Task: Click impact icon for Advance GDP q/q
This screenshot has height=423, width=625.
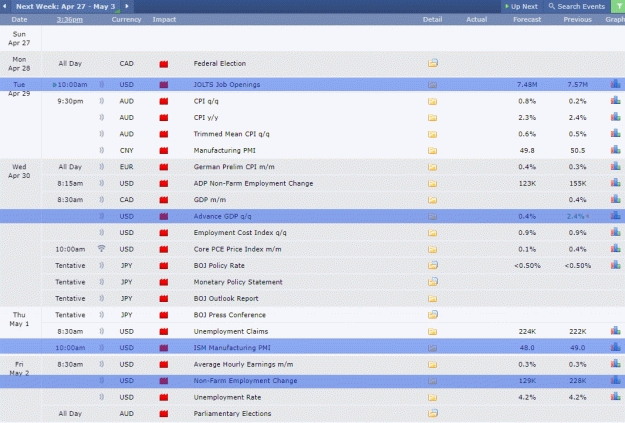Action: [x=163, y=216]
